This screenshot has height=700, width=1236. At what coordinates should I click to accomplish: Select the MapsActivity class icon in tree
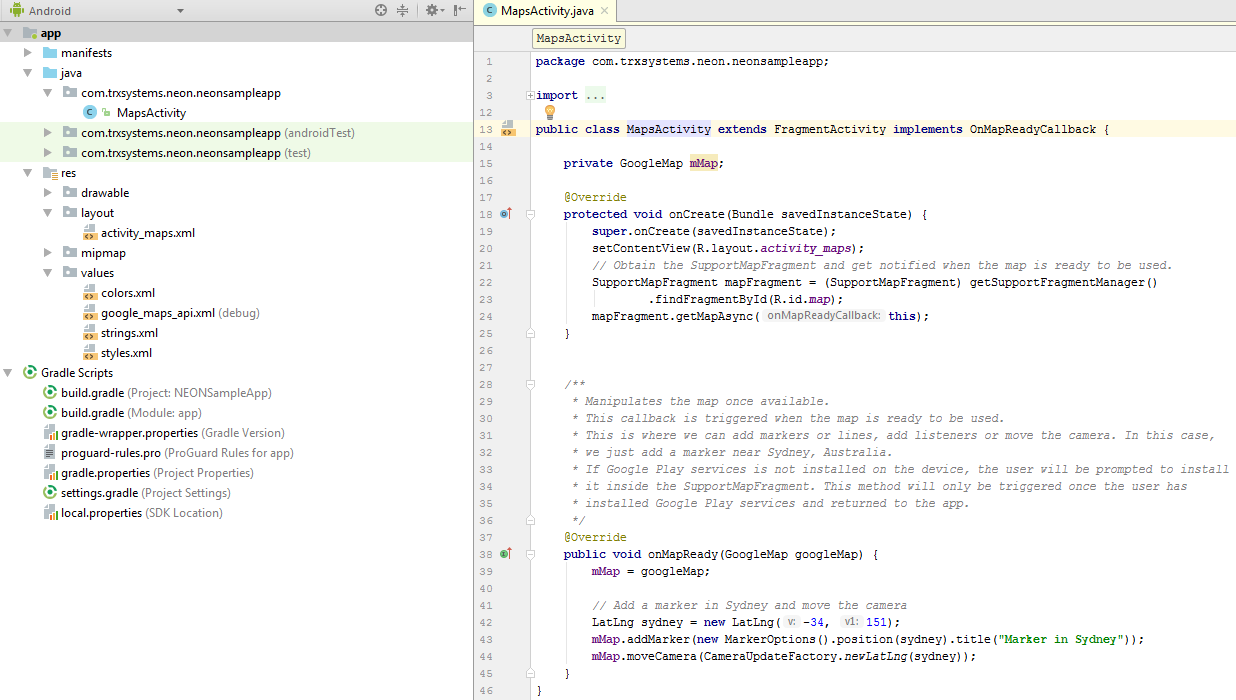[90, 113]
